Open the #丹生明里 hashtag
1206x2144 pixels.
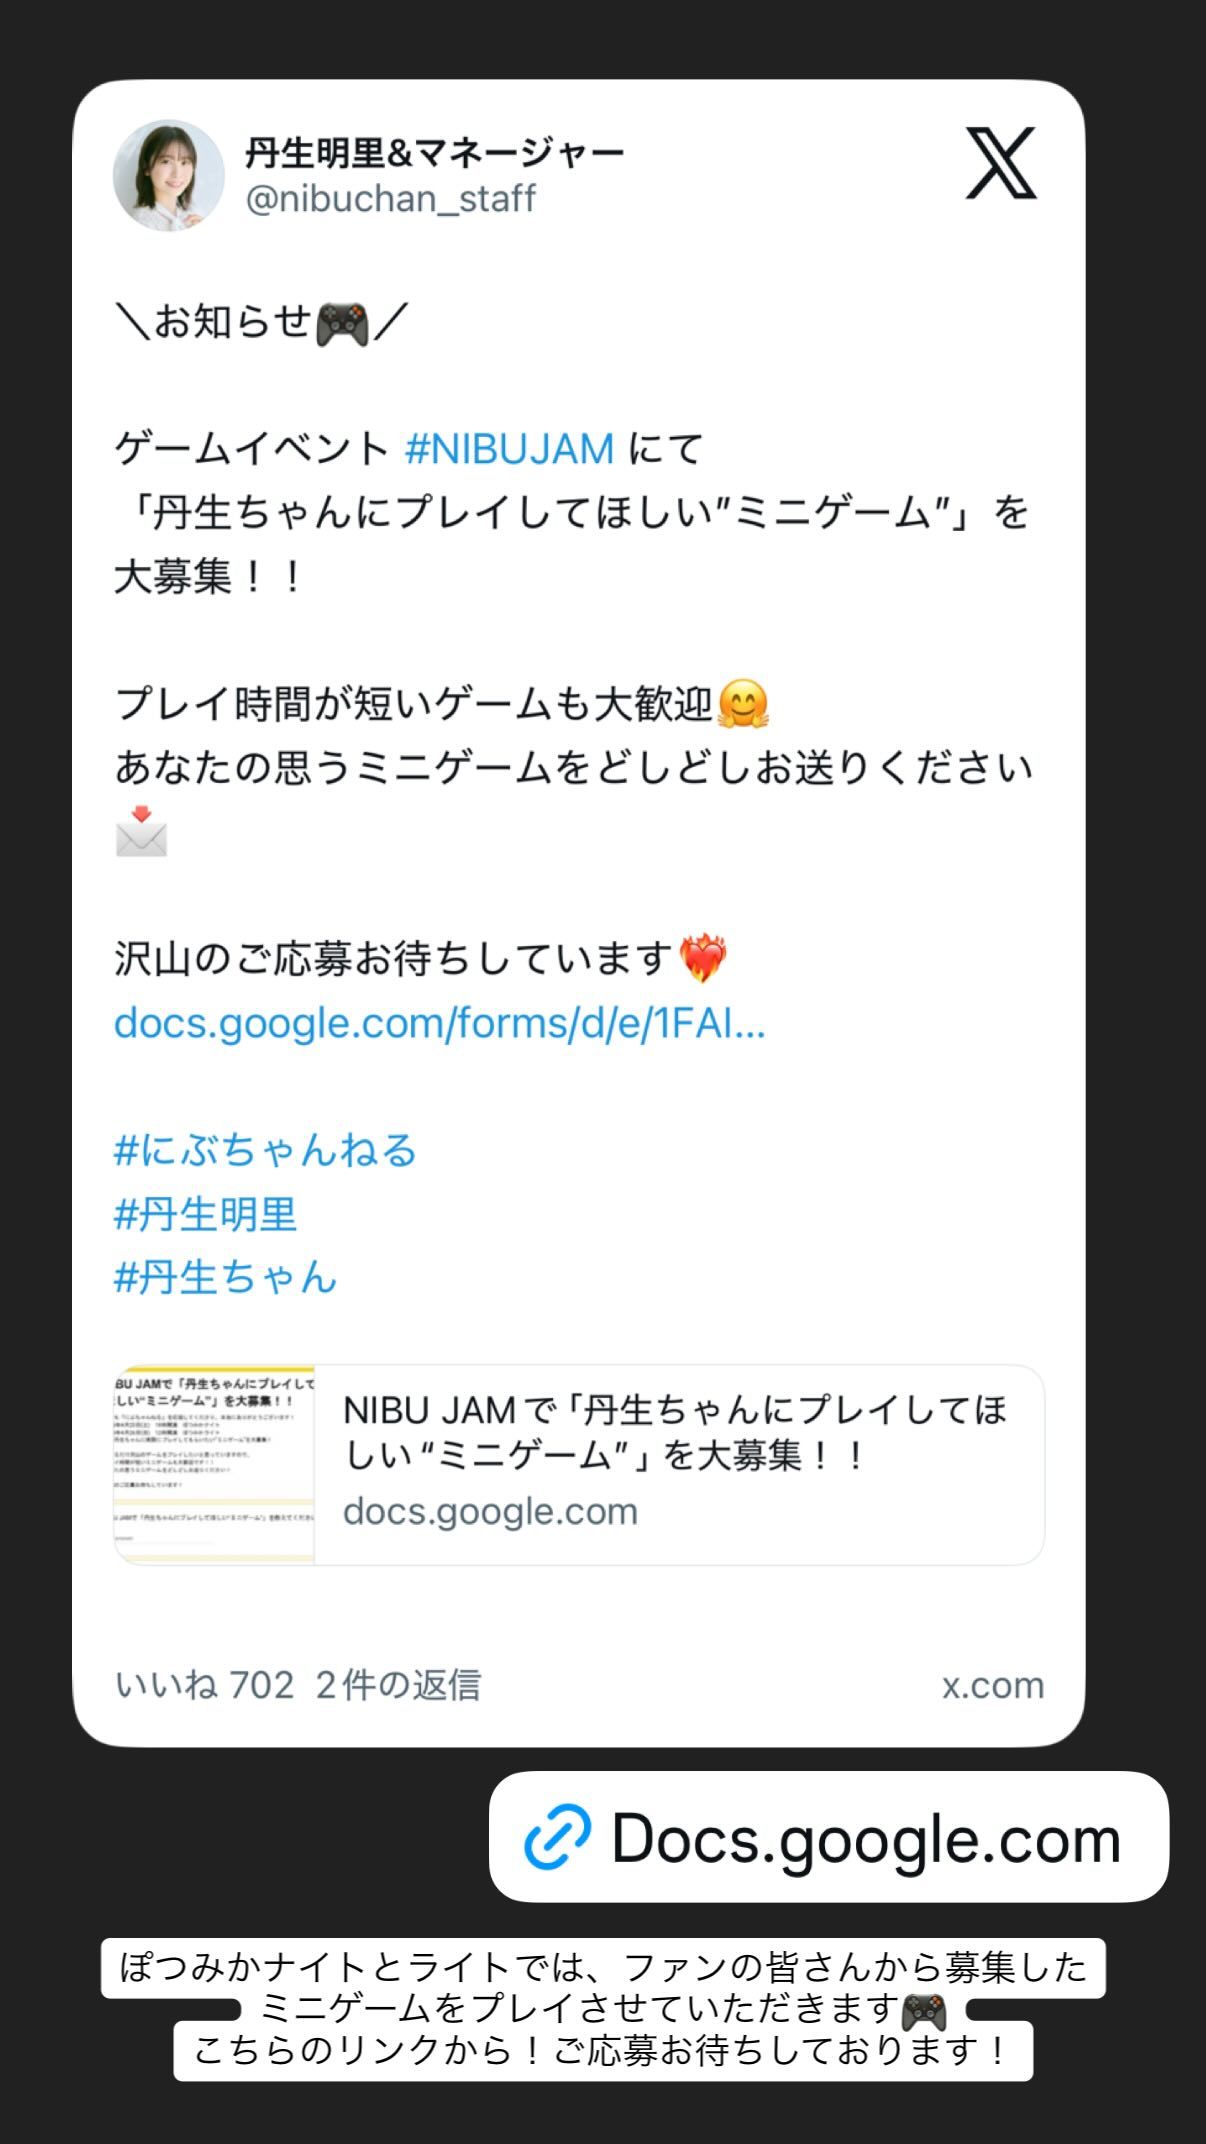coord(205,1214)
